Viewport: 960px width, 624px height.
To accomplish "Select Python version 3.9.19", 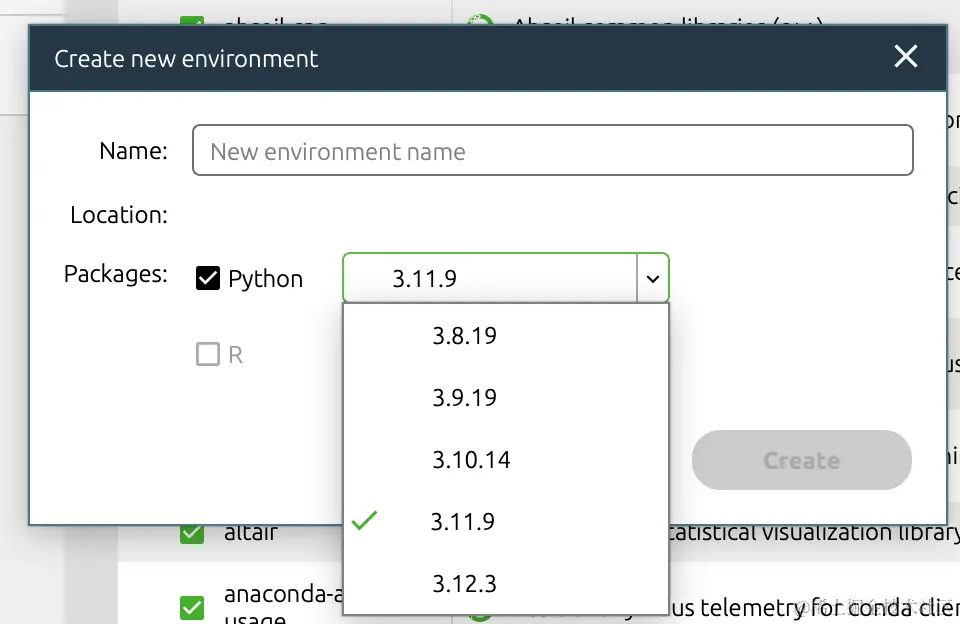I will [464, 398].
